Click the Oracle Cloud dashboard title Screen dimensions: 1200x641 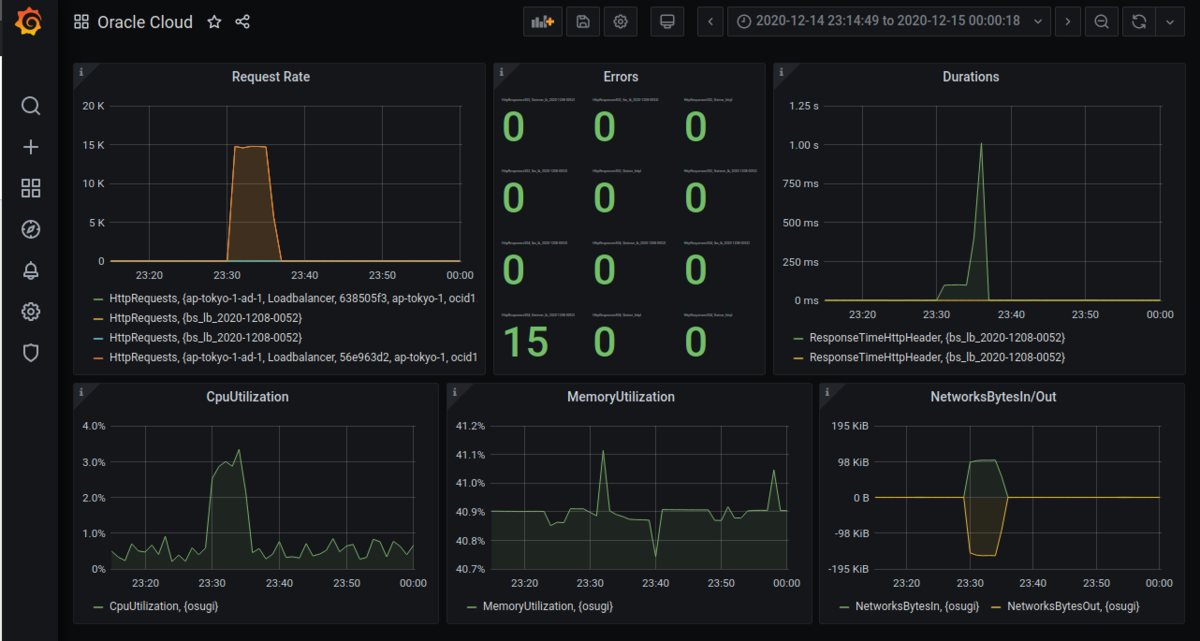tap(145, 22)
